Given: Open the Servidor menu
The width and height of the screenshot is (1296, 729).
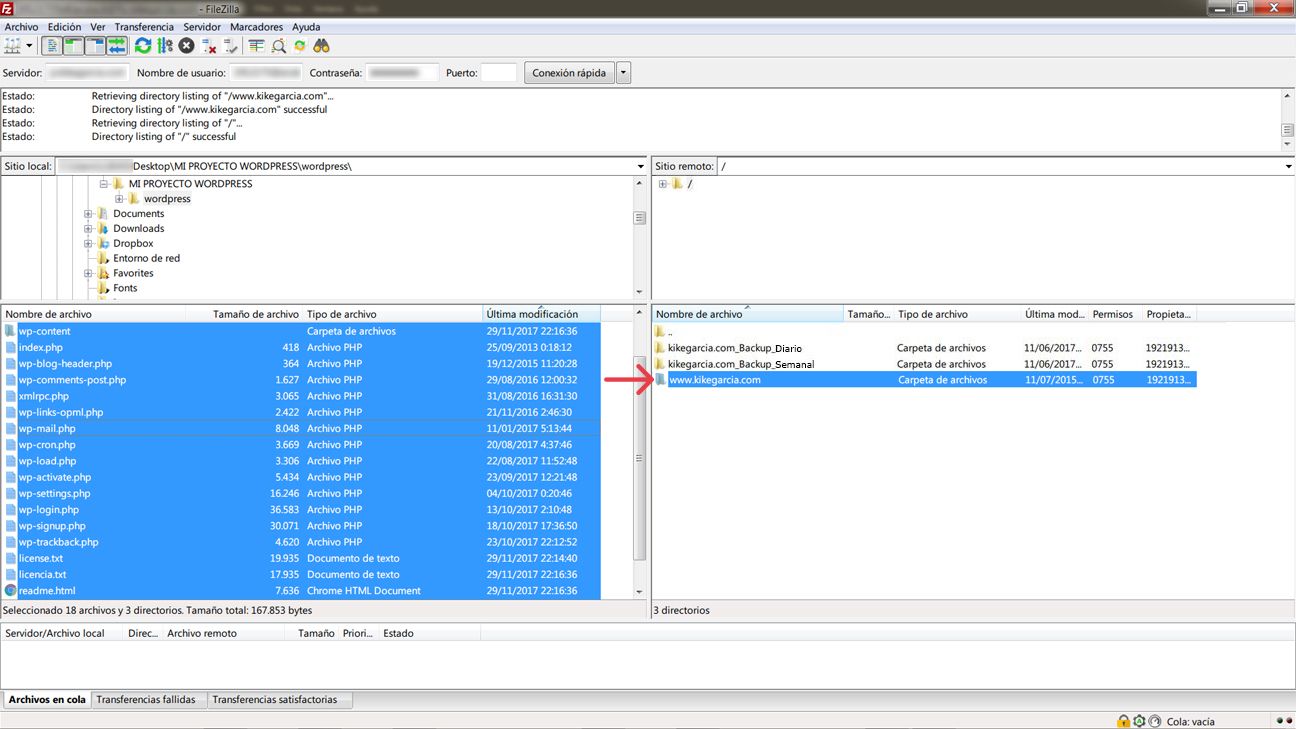Looking at the screenshot, I should tap(202, 27).
